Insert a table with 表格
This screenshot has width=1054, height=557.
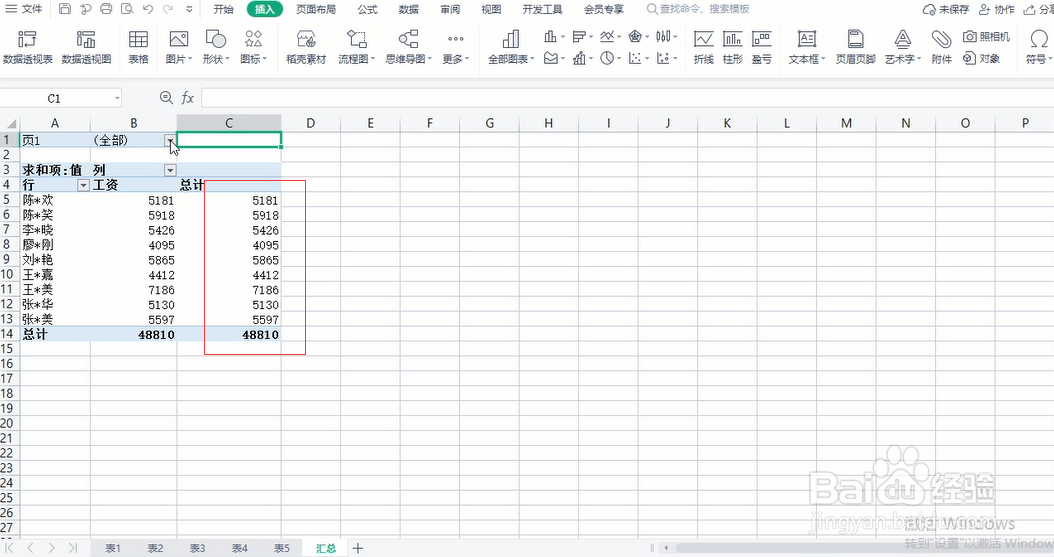tap(138, 46)
